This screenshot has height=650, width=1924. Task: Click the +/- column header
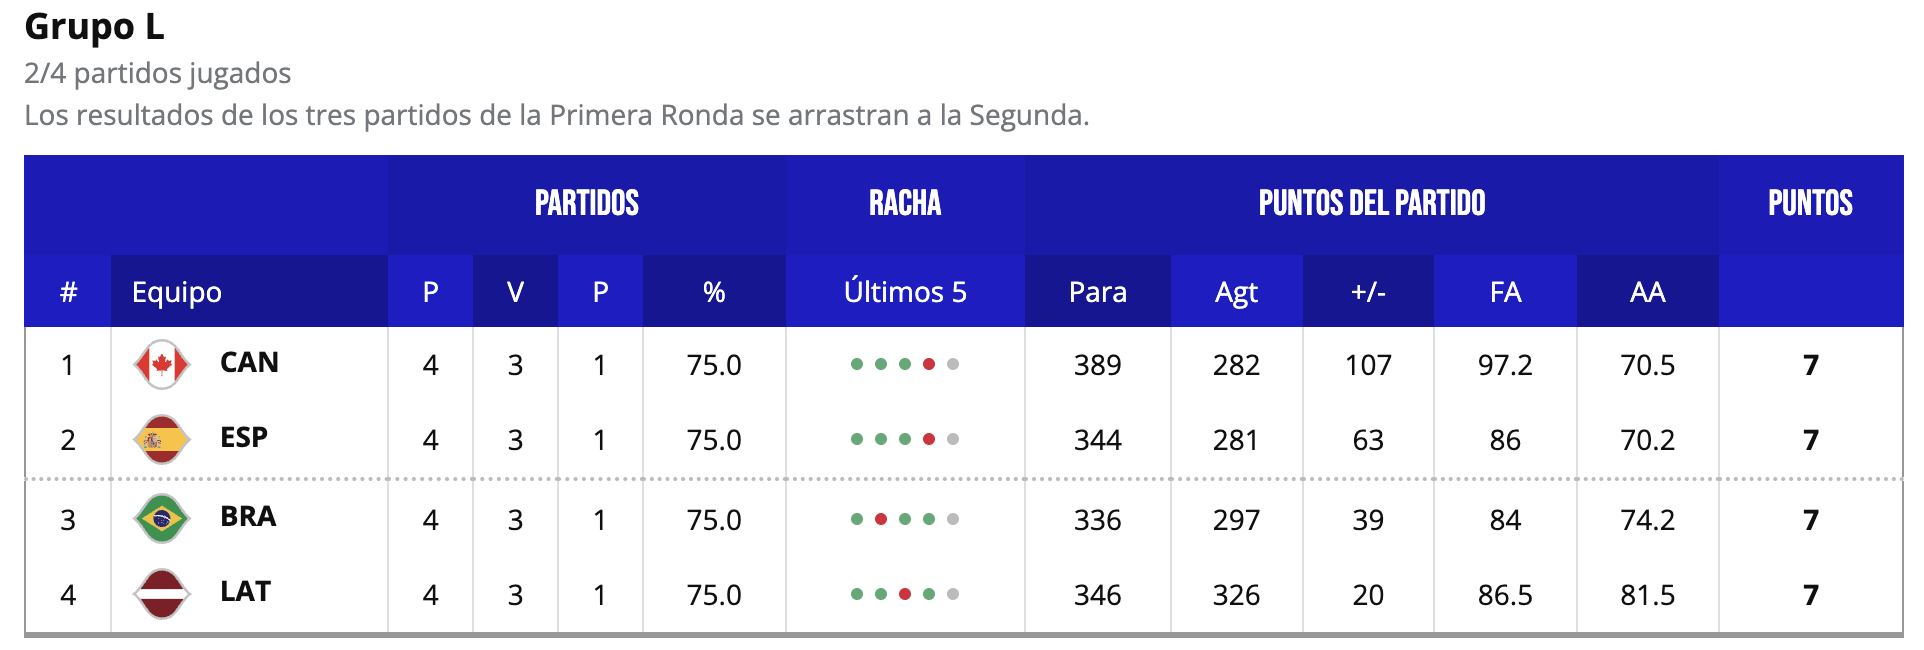[x=1368, y=292]
